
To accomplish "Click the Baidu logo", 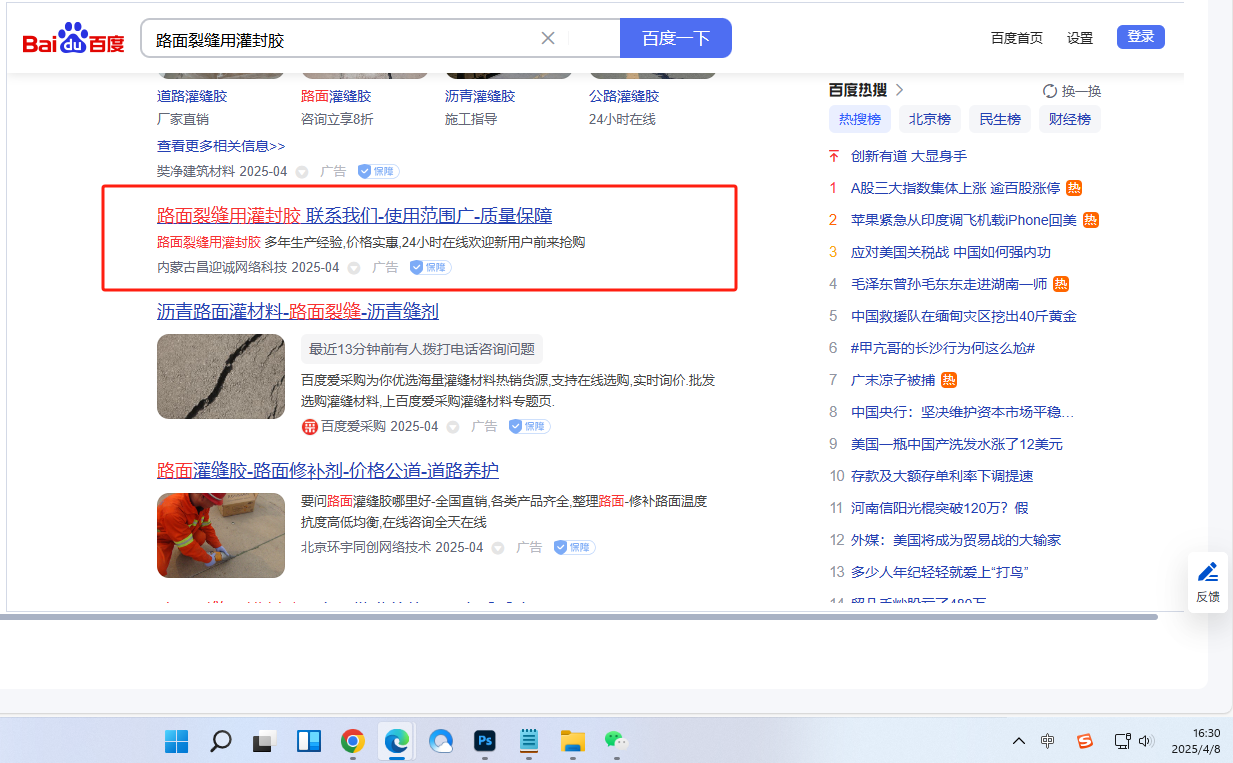I will tap(74, 40).
